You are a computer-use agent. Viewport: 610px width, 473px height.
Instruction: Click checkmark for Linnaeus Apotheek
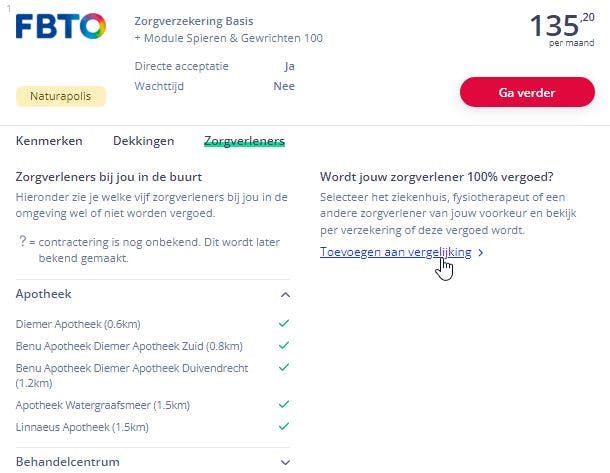(x=284, y=427)
